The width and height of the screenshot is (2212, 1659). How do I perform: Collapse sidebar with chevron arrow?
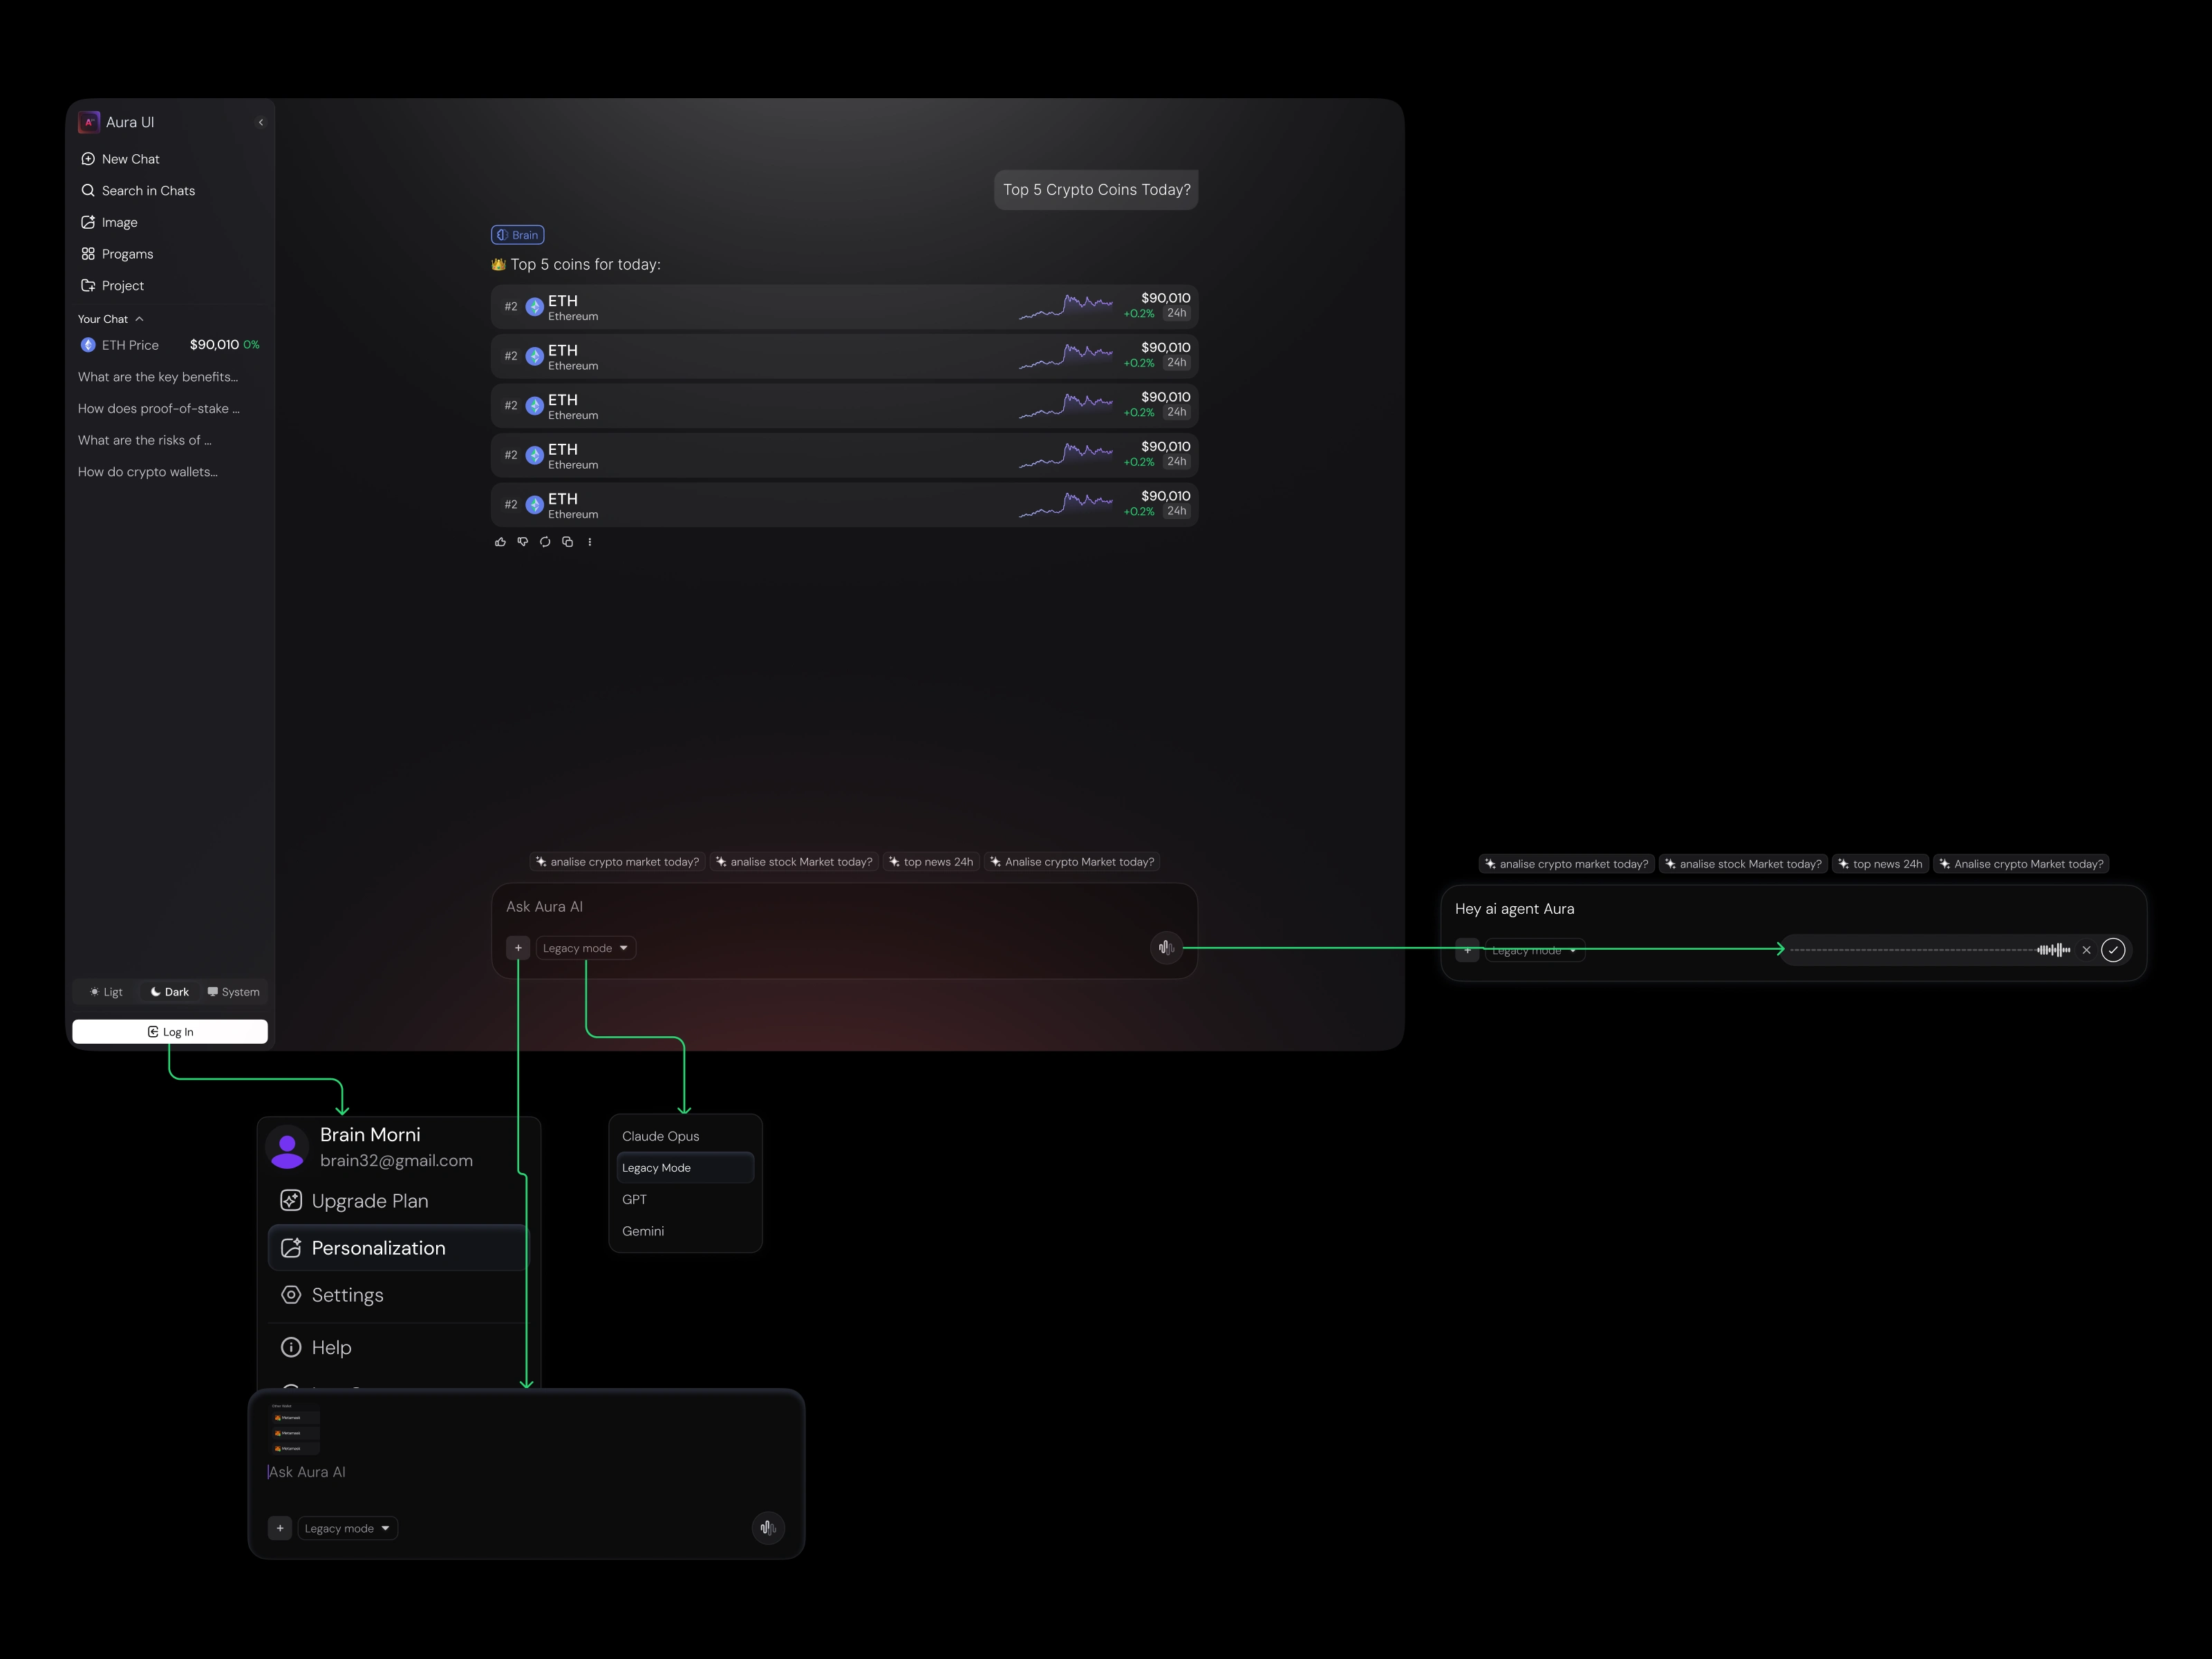point(261,123)
